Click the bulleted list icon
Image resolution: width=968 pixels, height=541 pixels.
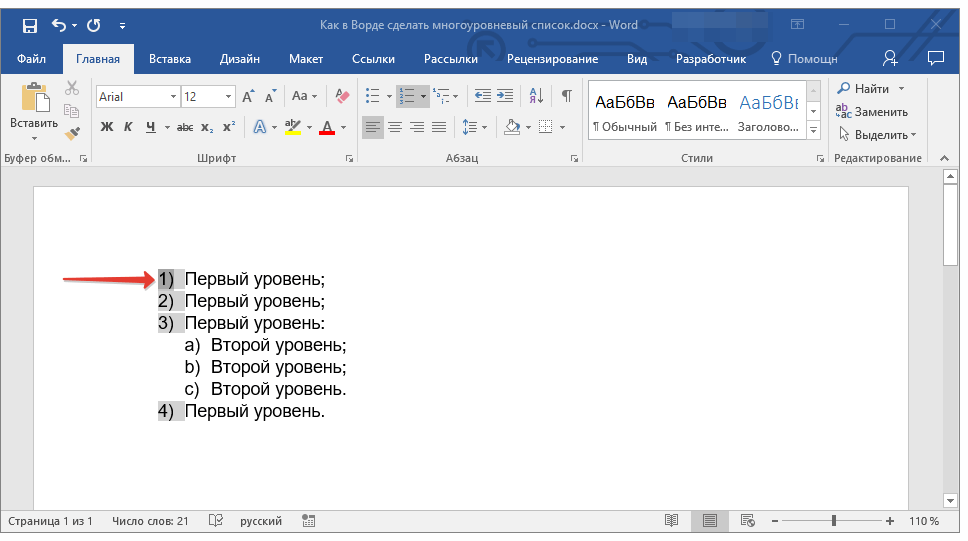coord(373,96)
